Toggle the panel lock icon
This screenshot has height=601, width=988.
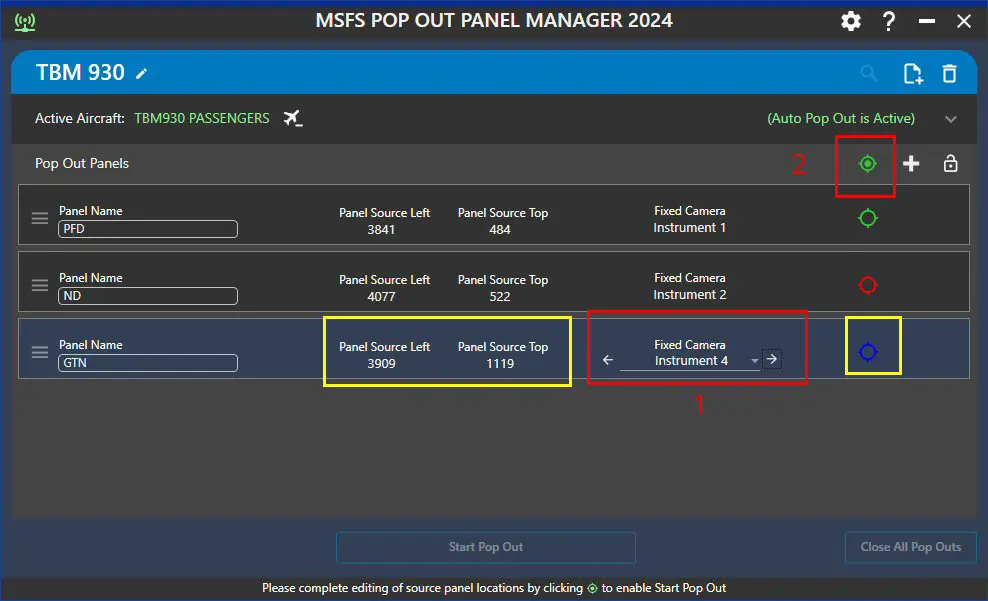pyautogui.click(x=950, y=164)
